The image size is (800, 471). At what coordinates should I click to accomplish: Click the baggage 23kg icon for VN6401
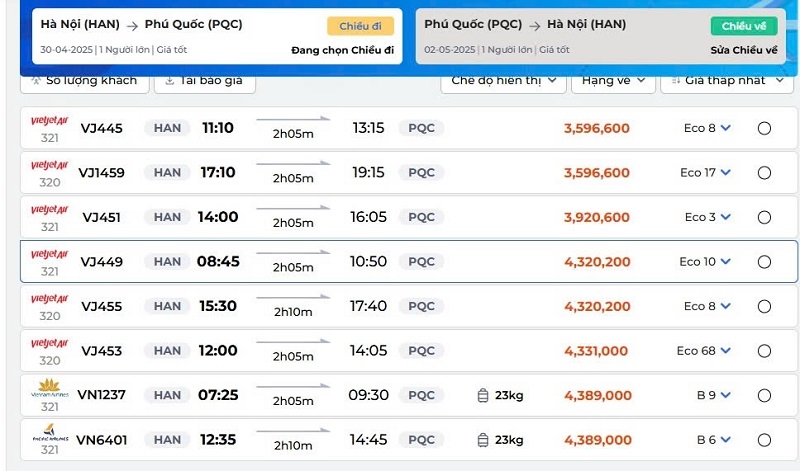tap(483, 440)
